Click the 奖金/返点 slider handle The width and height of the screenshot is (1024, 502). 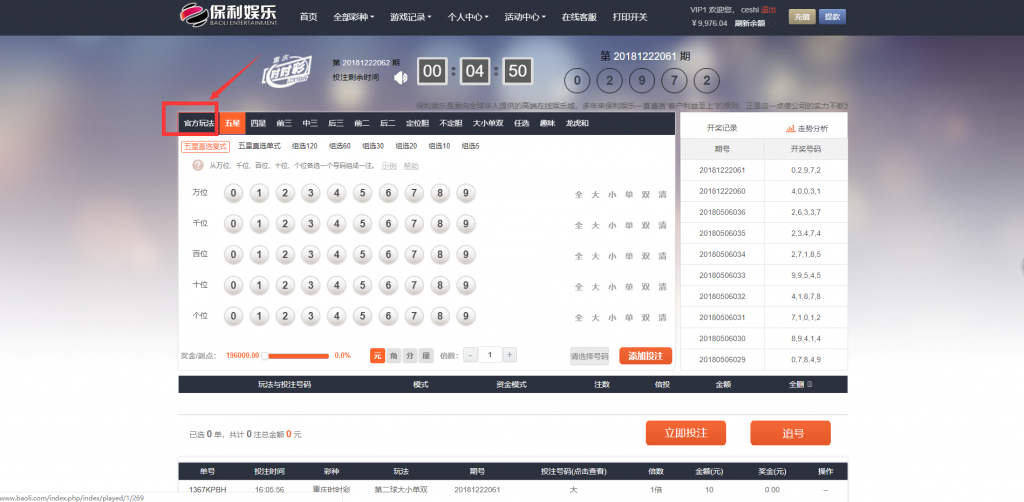265,355
